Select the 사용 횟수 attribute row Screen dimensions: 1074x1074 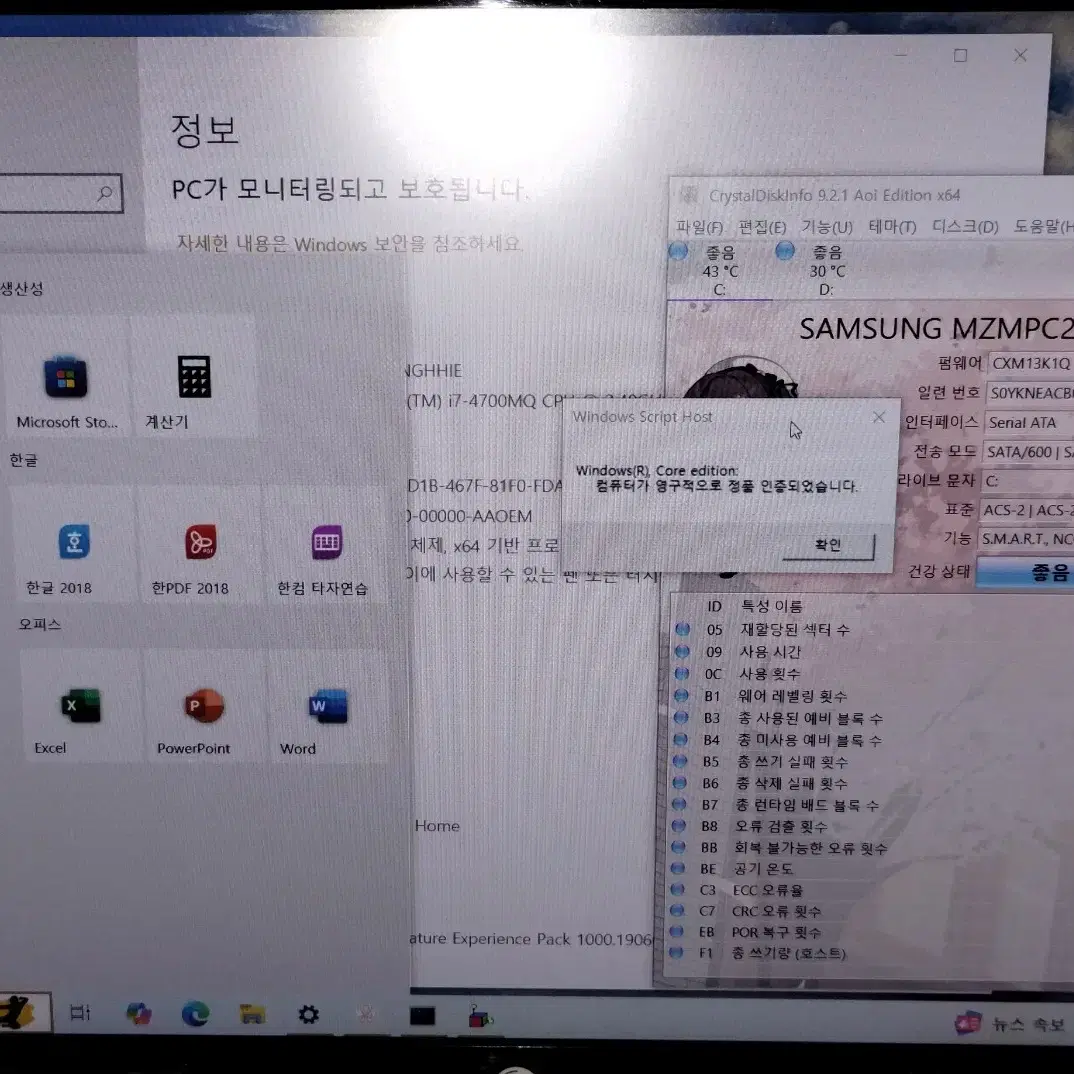(x=872, y=673)
